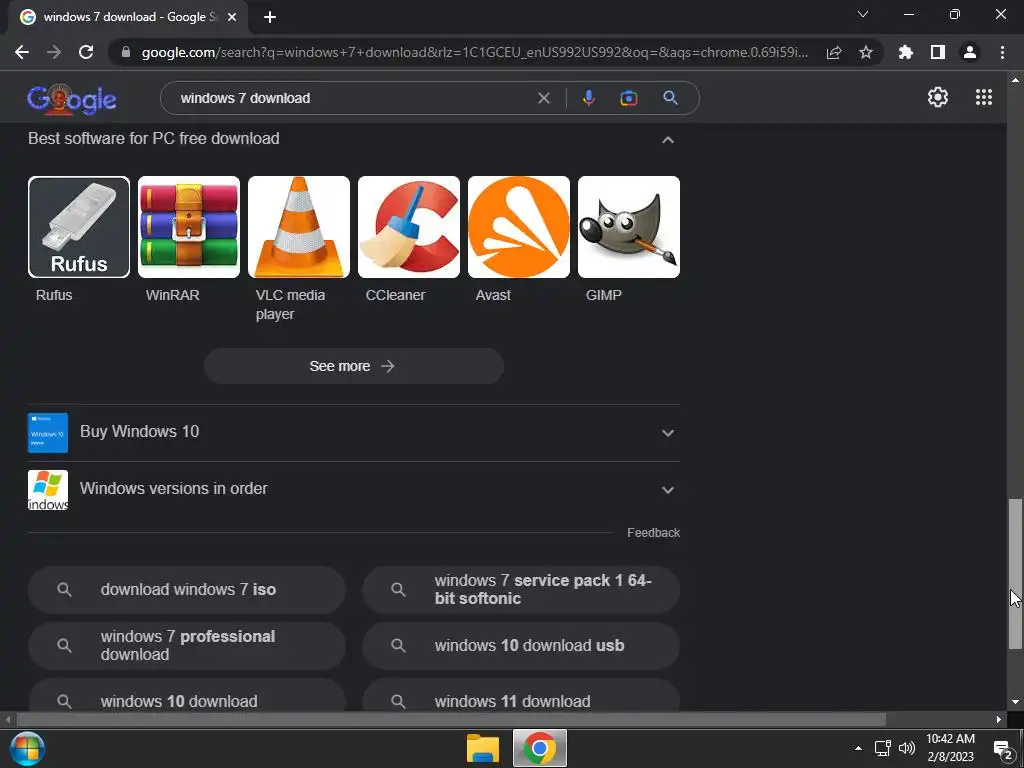The image size is (1024, 768).
Task: View the site information lock icon
Action: [125, 52]
